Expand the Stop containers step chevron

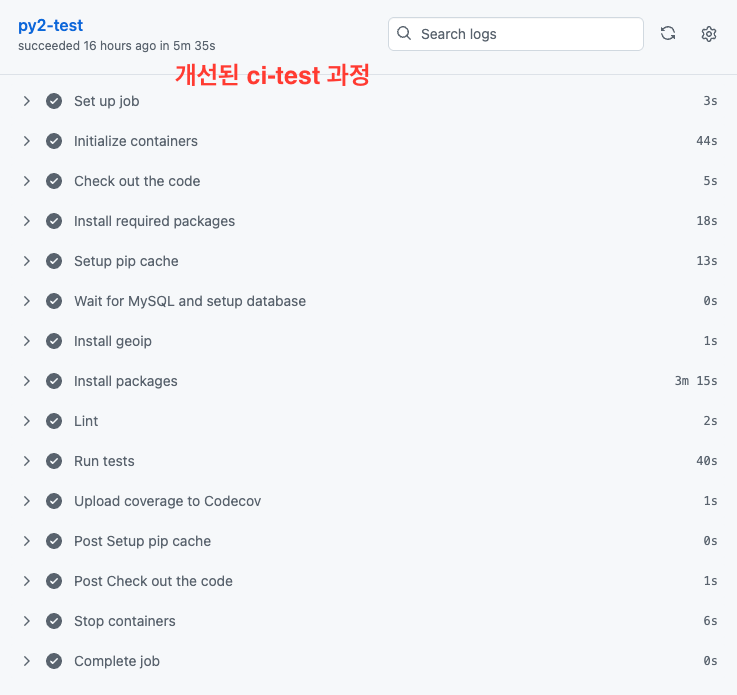[x=27, y=621]
